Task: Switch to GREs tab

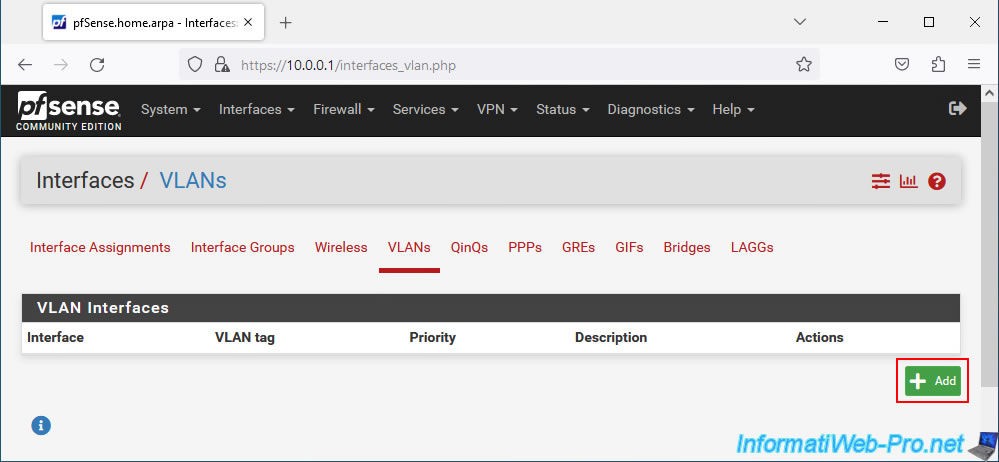Action: click(x=579, y=247)
